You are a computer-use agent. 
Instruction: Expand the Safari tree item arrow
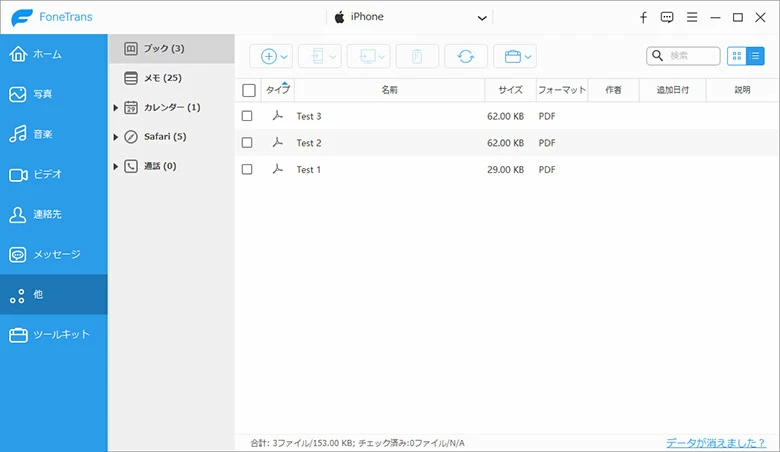coord(116,137)
